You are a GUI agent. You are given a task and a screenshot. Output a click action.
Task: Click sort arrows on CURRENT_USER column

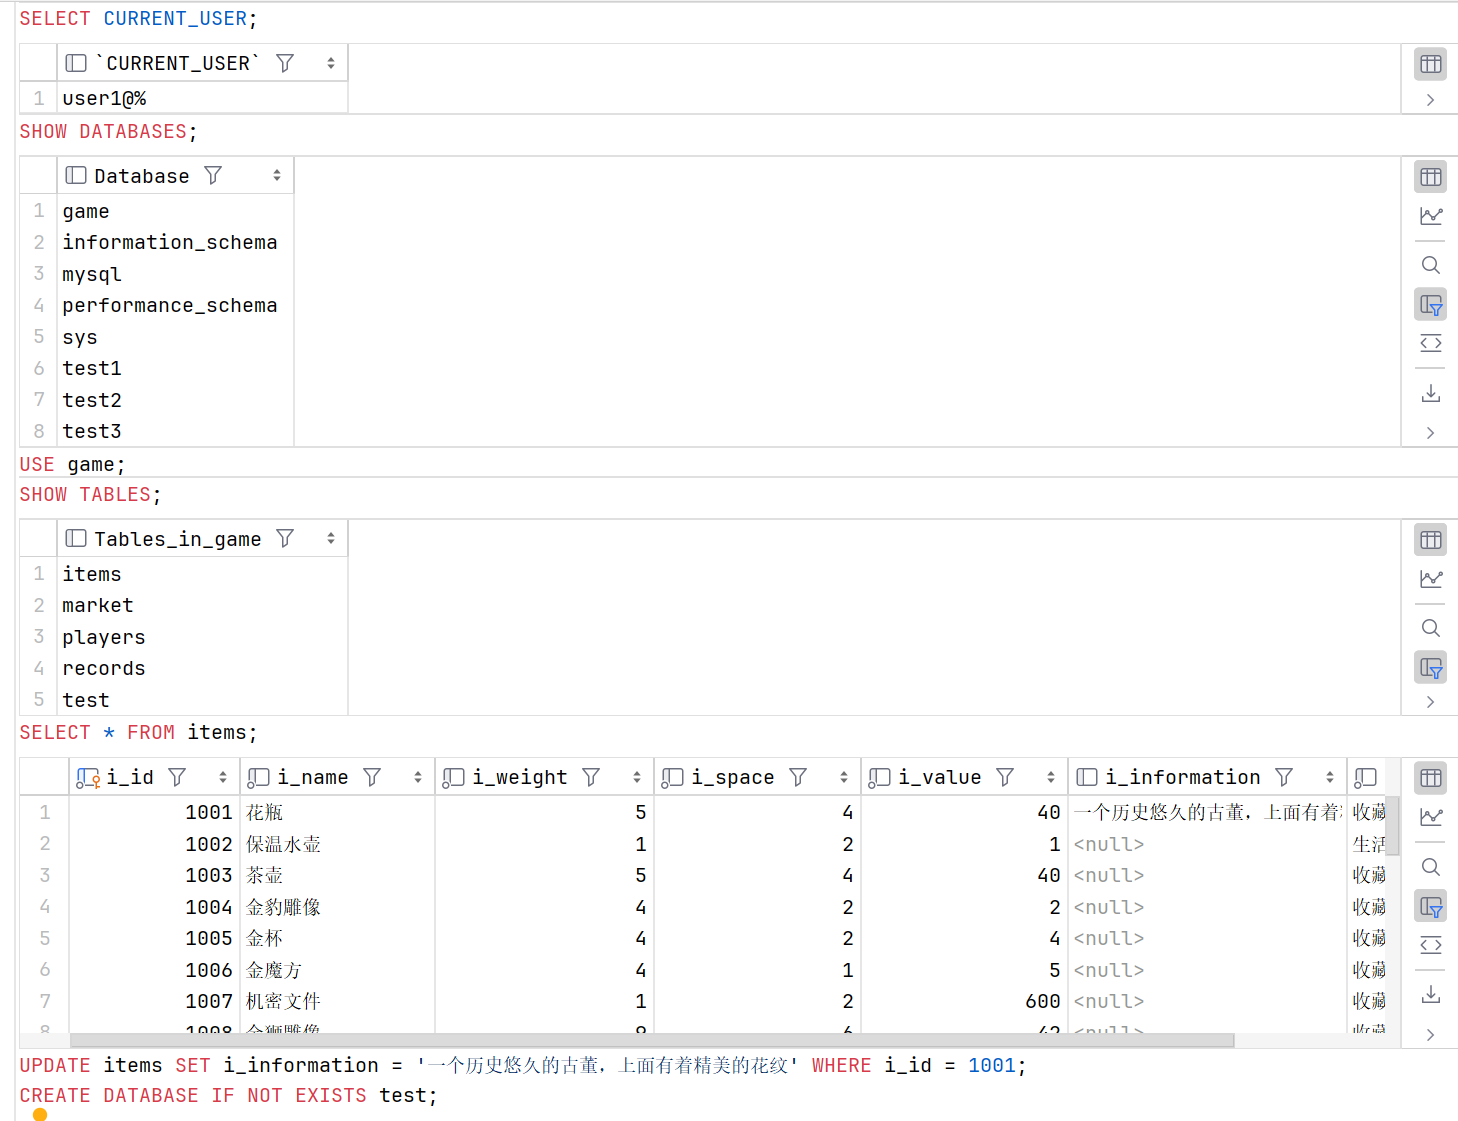click(331, 63)
